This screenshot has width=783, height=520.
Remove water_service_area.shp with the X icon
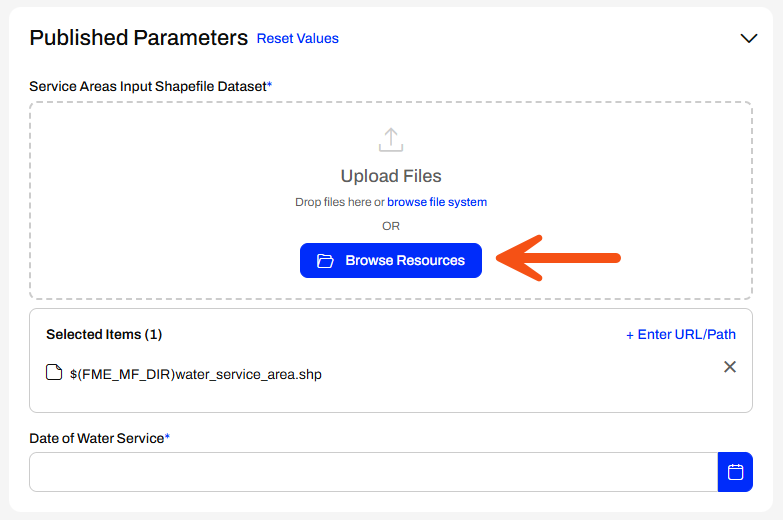730,367
